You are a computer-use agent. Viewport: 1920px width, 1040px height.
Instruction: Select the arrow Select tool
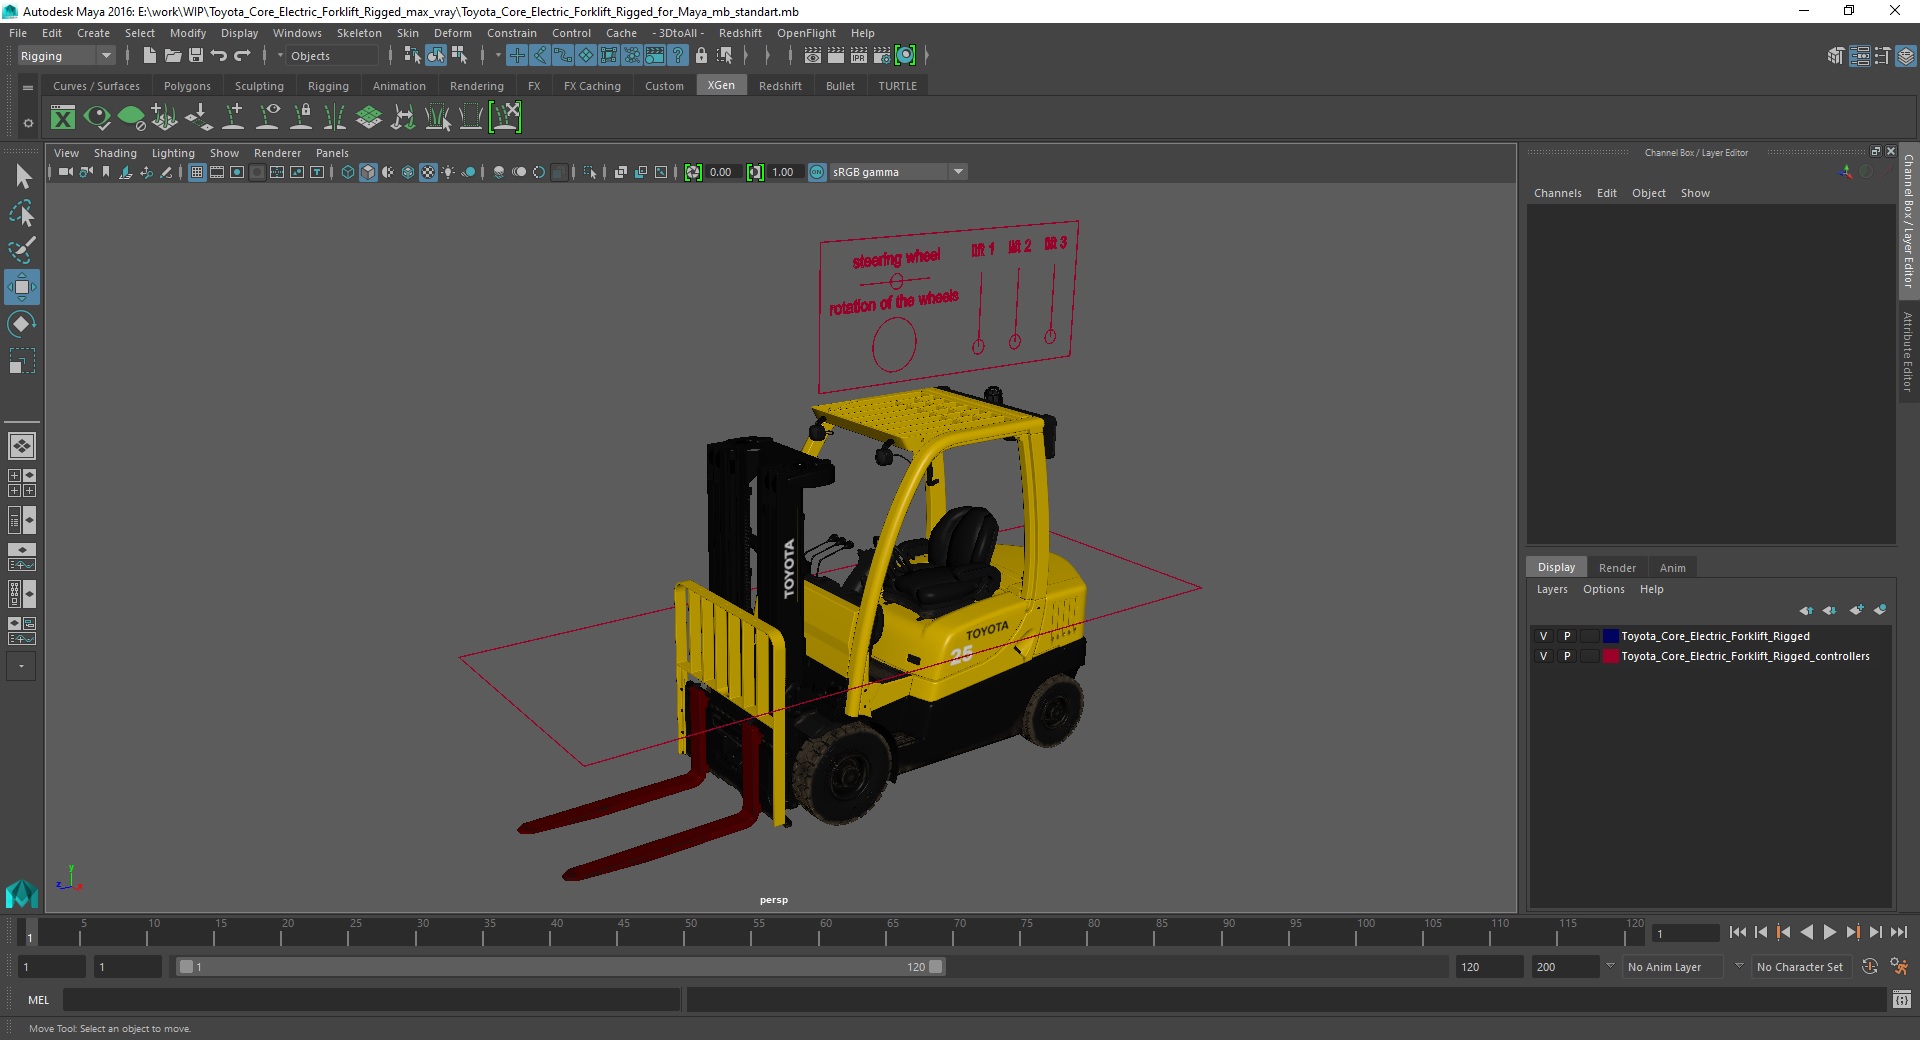[x=22, y=177]
